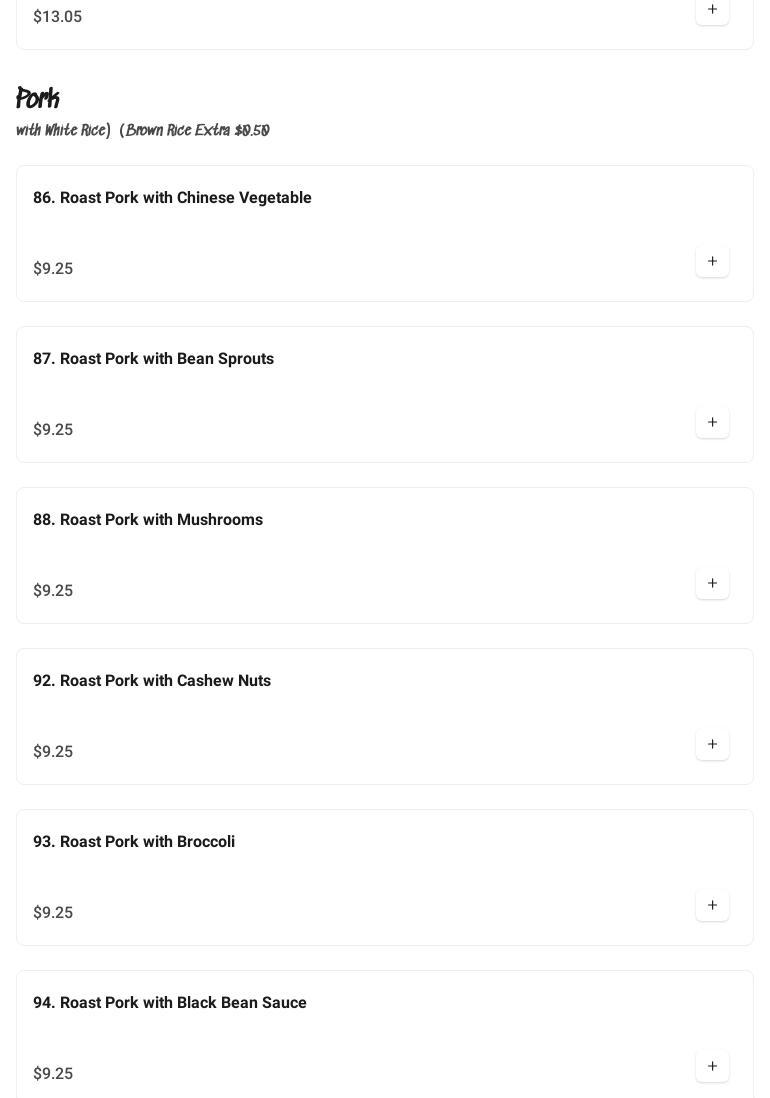
Task: Add the $13.05 item at top
Action: [712, 10]
